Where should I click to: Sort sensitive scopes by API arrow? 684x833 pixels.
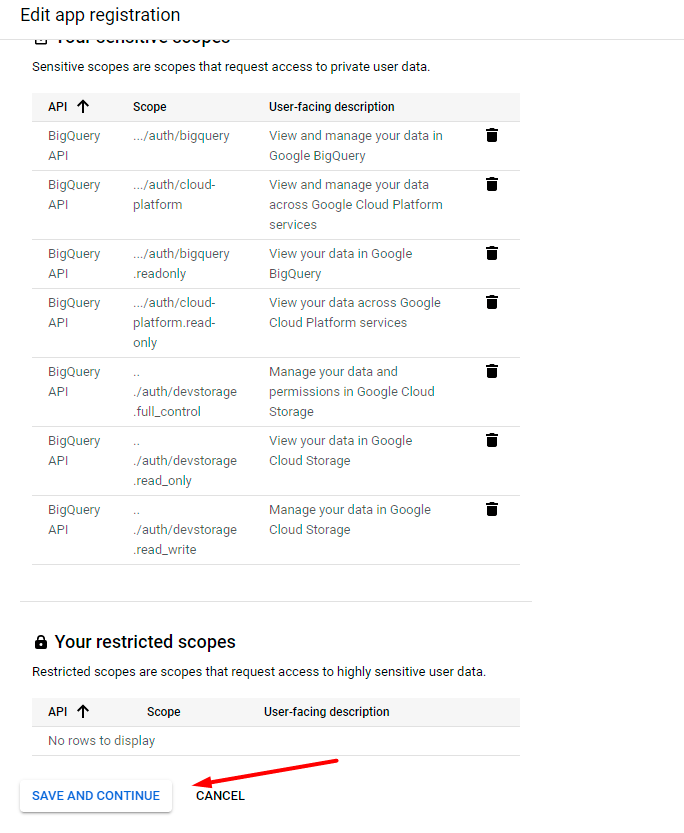[x=83, y=107]
